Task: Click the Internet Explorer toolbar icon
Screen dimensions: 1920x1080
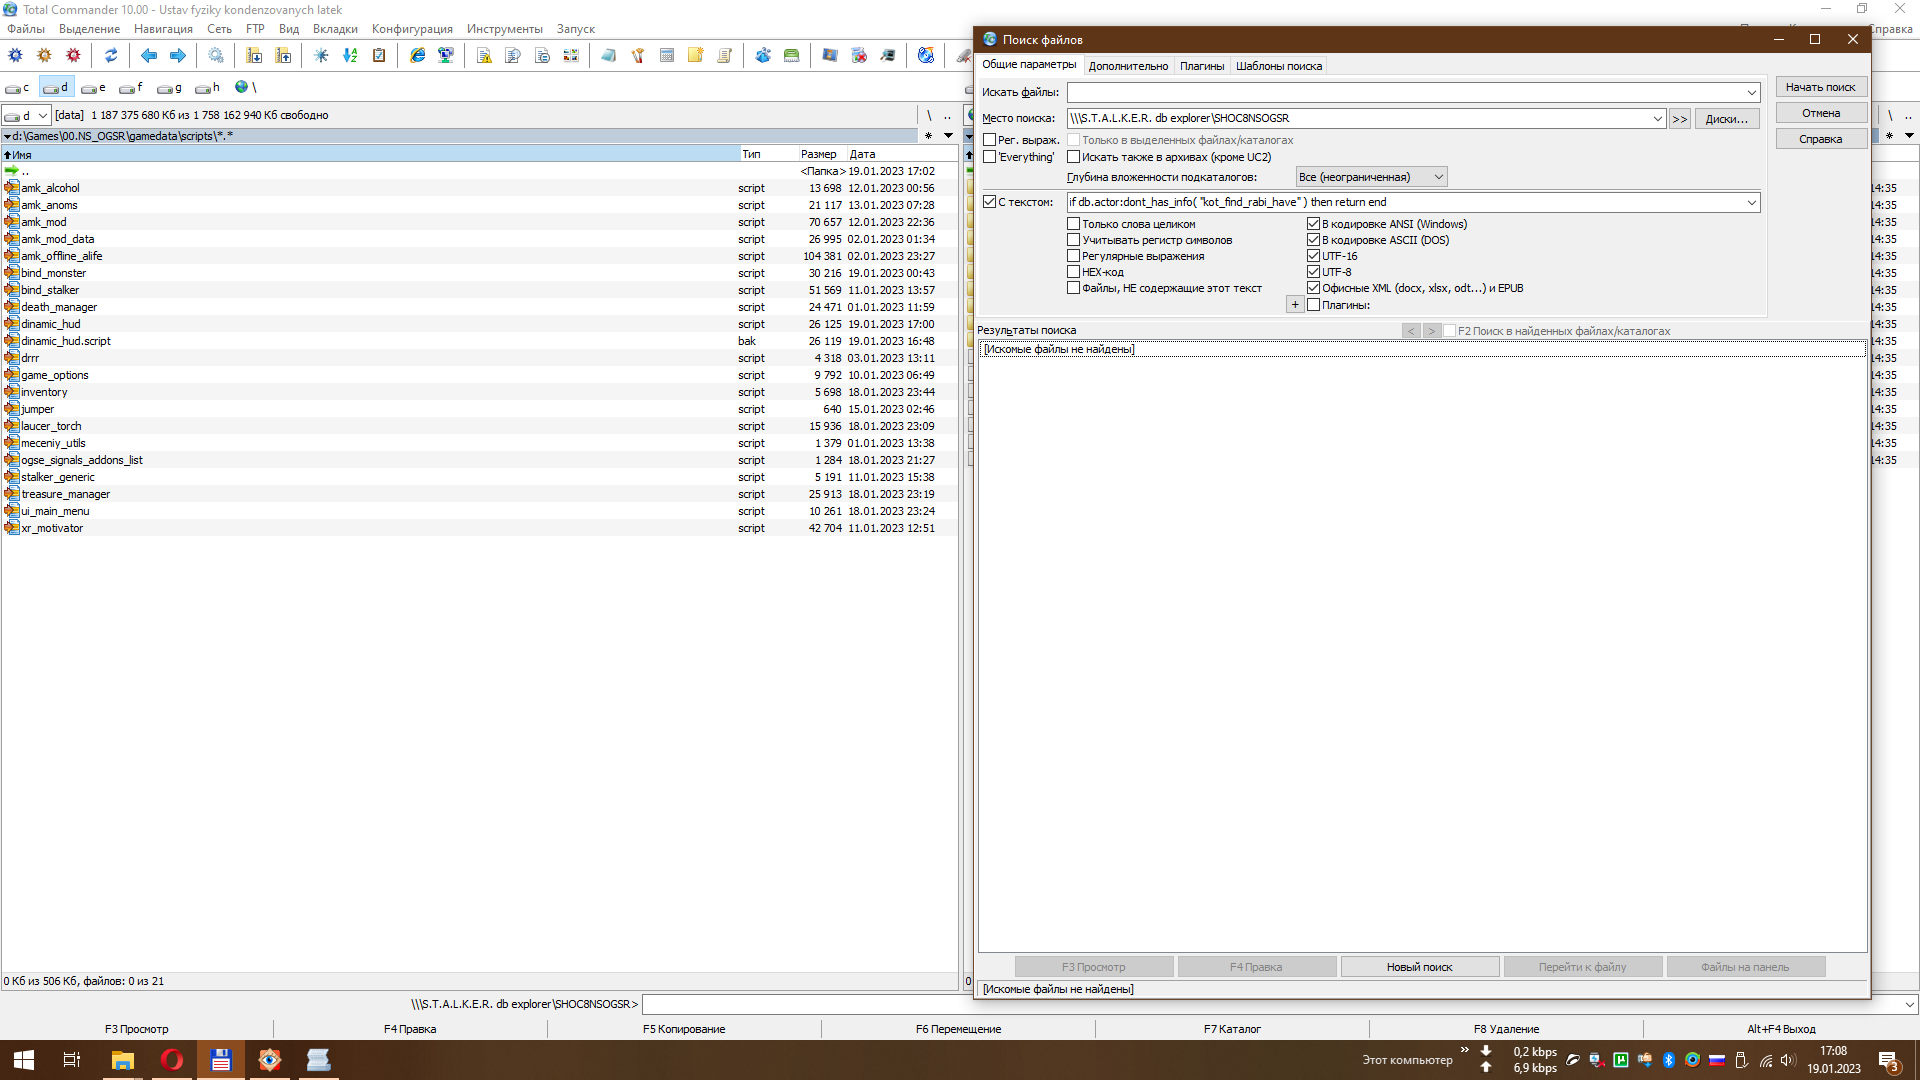Action: pyautogui.click(x=417, y=56)
